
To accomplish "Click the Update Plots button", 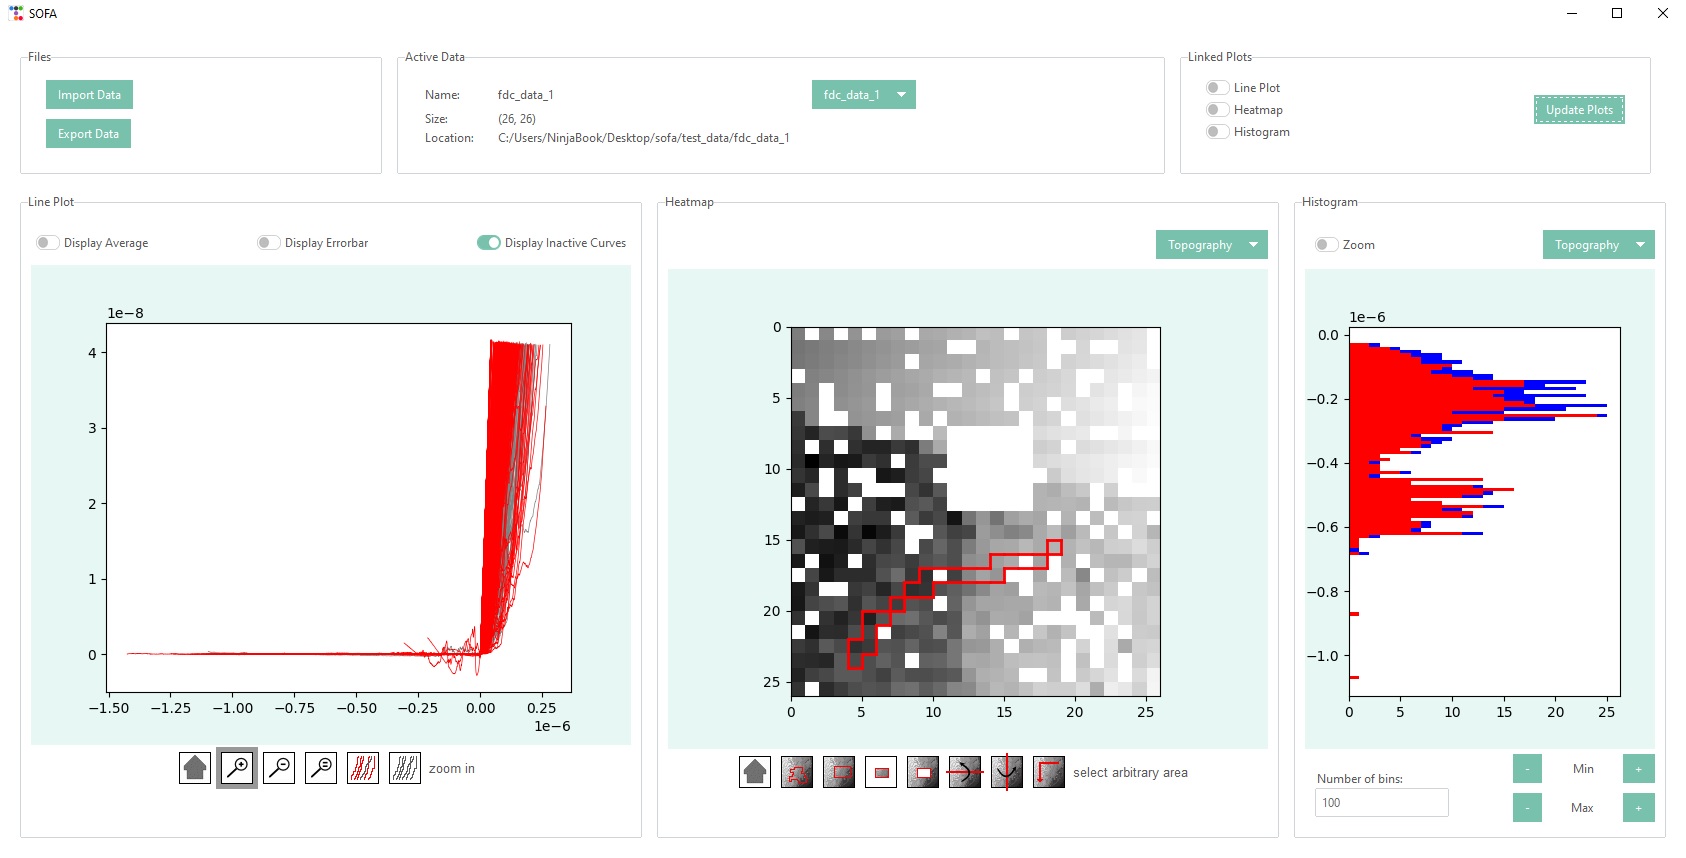I will click(1579, 110).
